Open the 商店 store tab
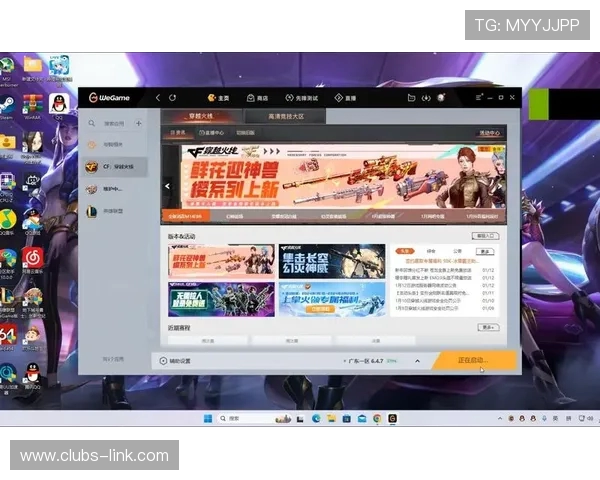The width and height of the screenshot is (600, 480). (x=258, y=98)
